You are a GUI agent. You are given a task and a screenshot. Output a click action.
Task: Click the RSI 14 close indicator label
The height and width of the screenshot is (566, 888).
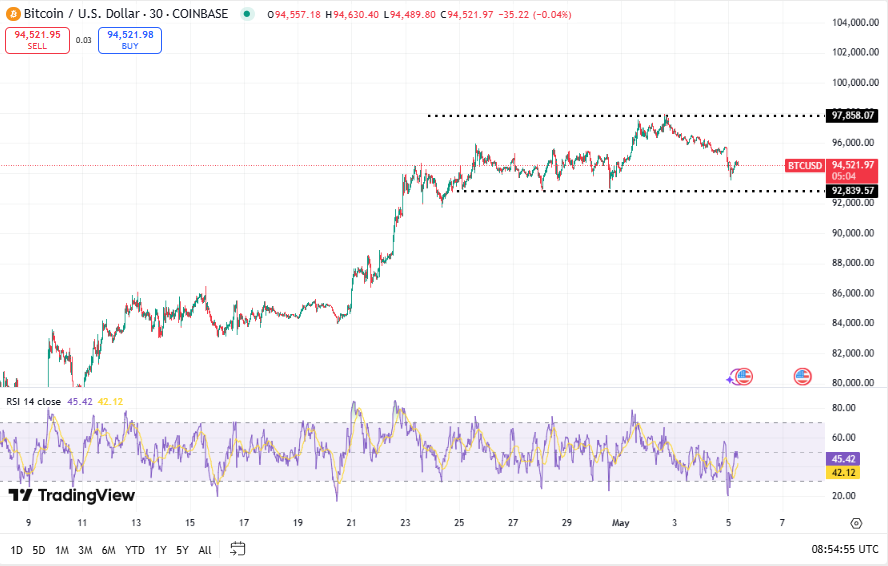pyautogui.click(x=33, y=402)
